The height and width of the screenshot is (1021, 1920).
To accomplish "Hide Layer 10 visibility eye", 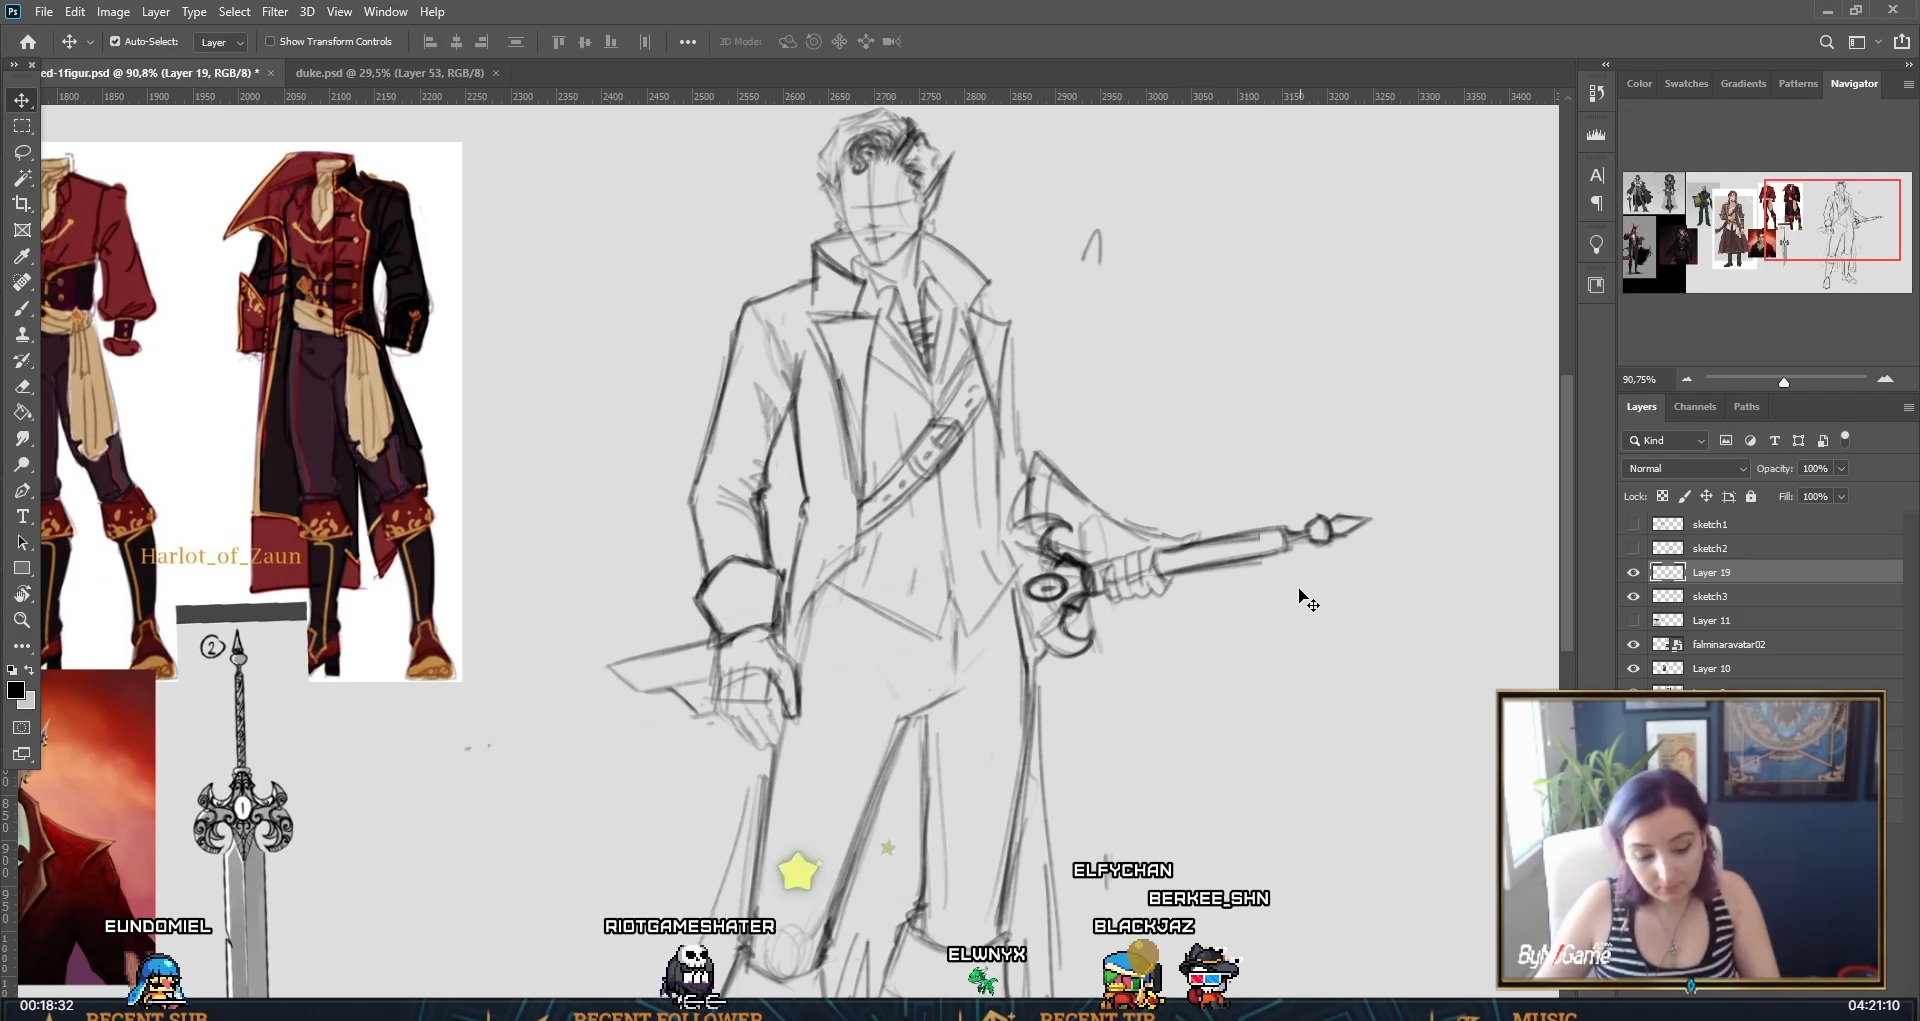I will point(1633,669).
